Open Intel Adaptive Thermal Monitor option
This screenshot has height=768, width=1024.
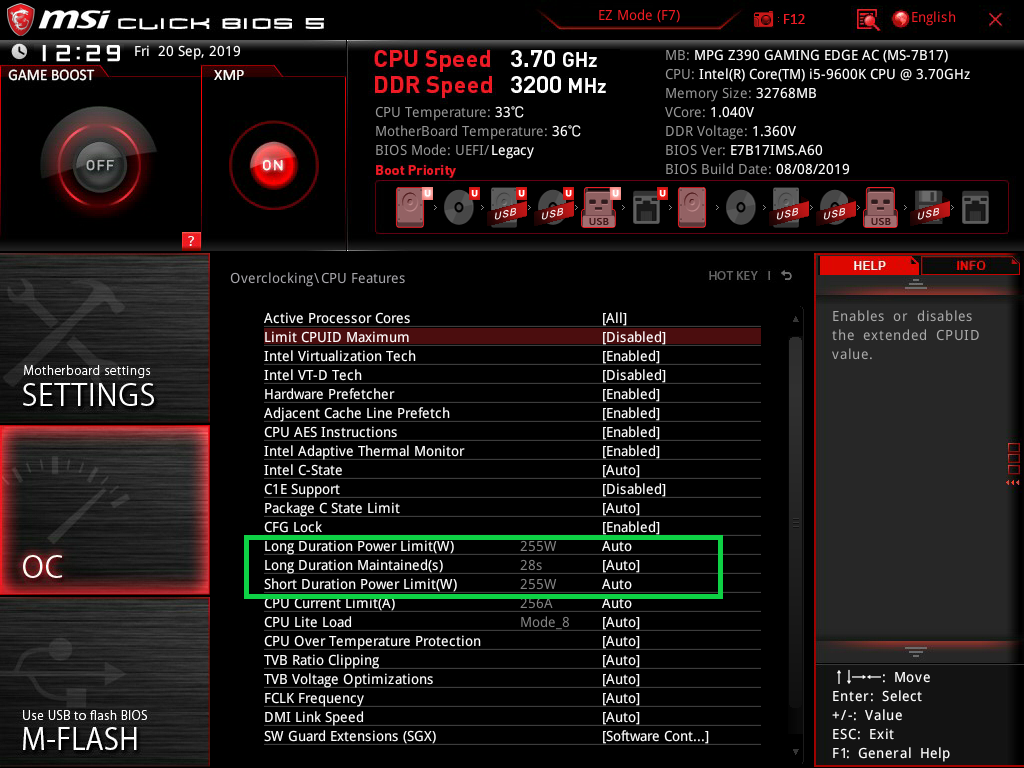point(512,451)
